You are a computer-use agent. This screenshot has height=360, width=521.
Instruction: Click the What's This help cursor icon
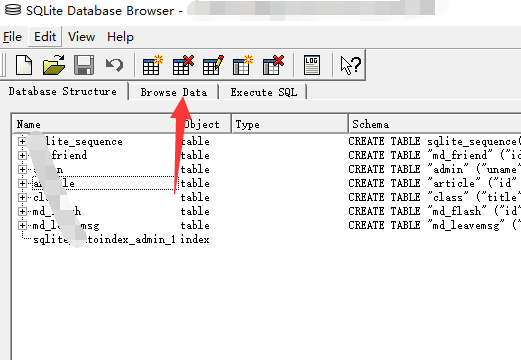[x=350, y=65]
